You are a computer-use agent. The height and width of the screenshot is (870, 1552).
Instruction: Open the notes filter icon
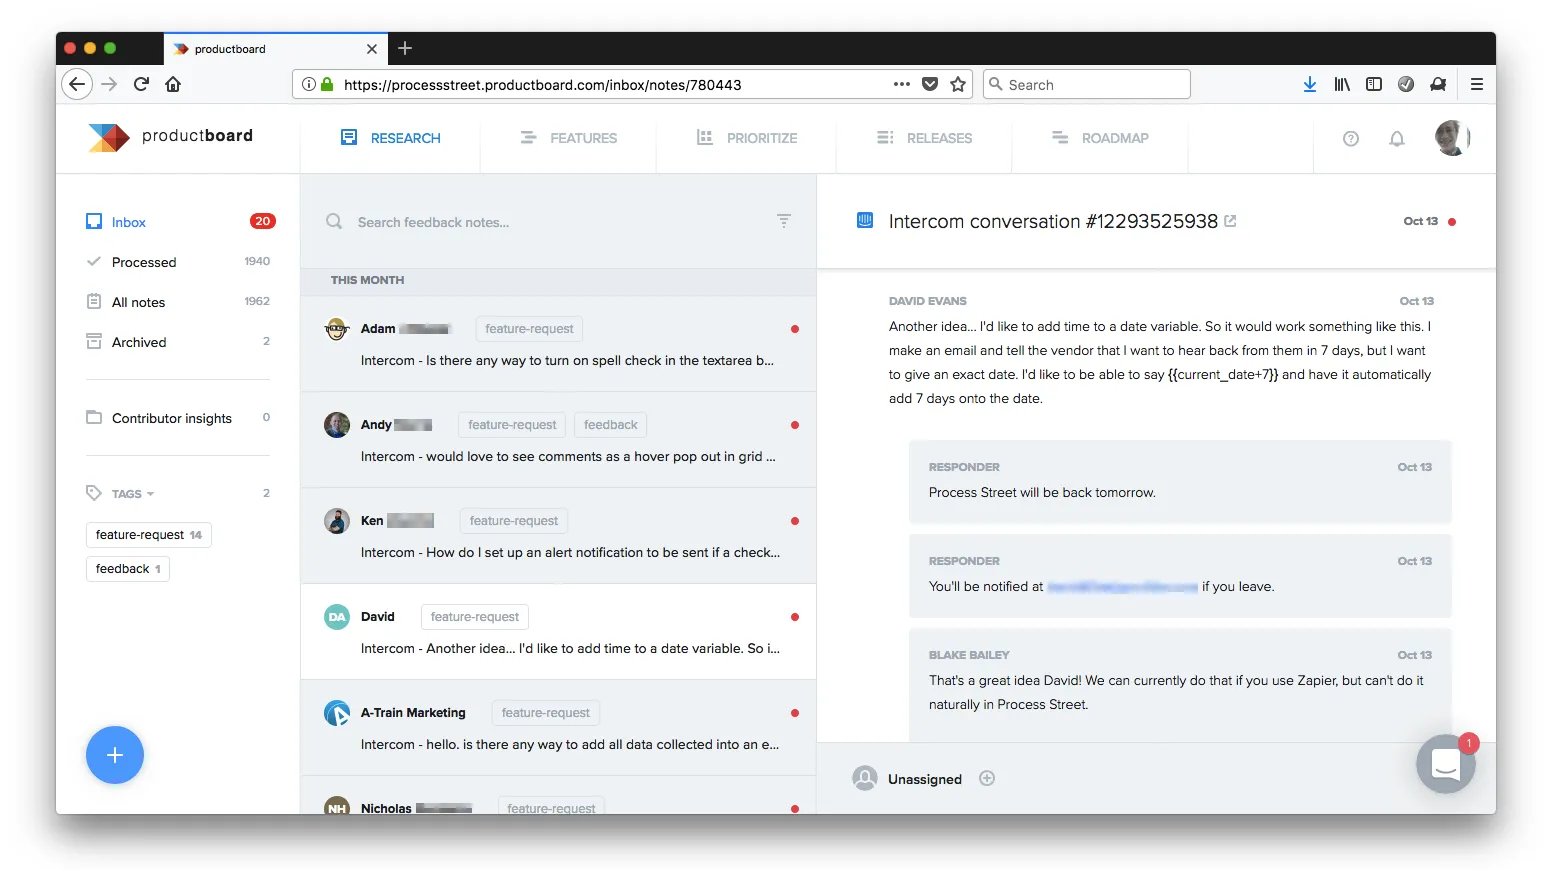[784, 220]
